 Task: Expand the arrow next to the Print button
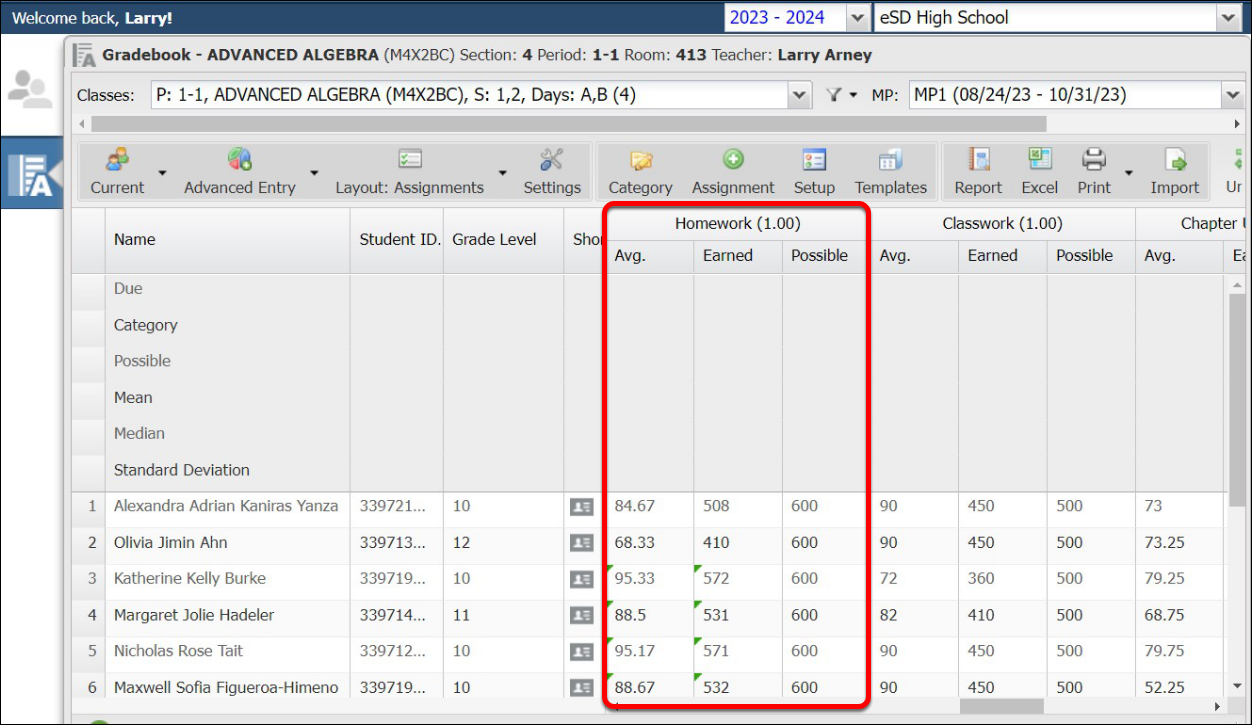coord(1129,173)
